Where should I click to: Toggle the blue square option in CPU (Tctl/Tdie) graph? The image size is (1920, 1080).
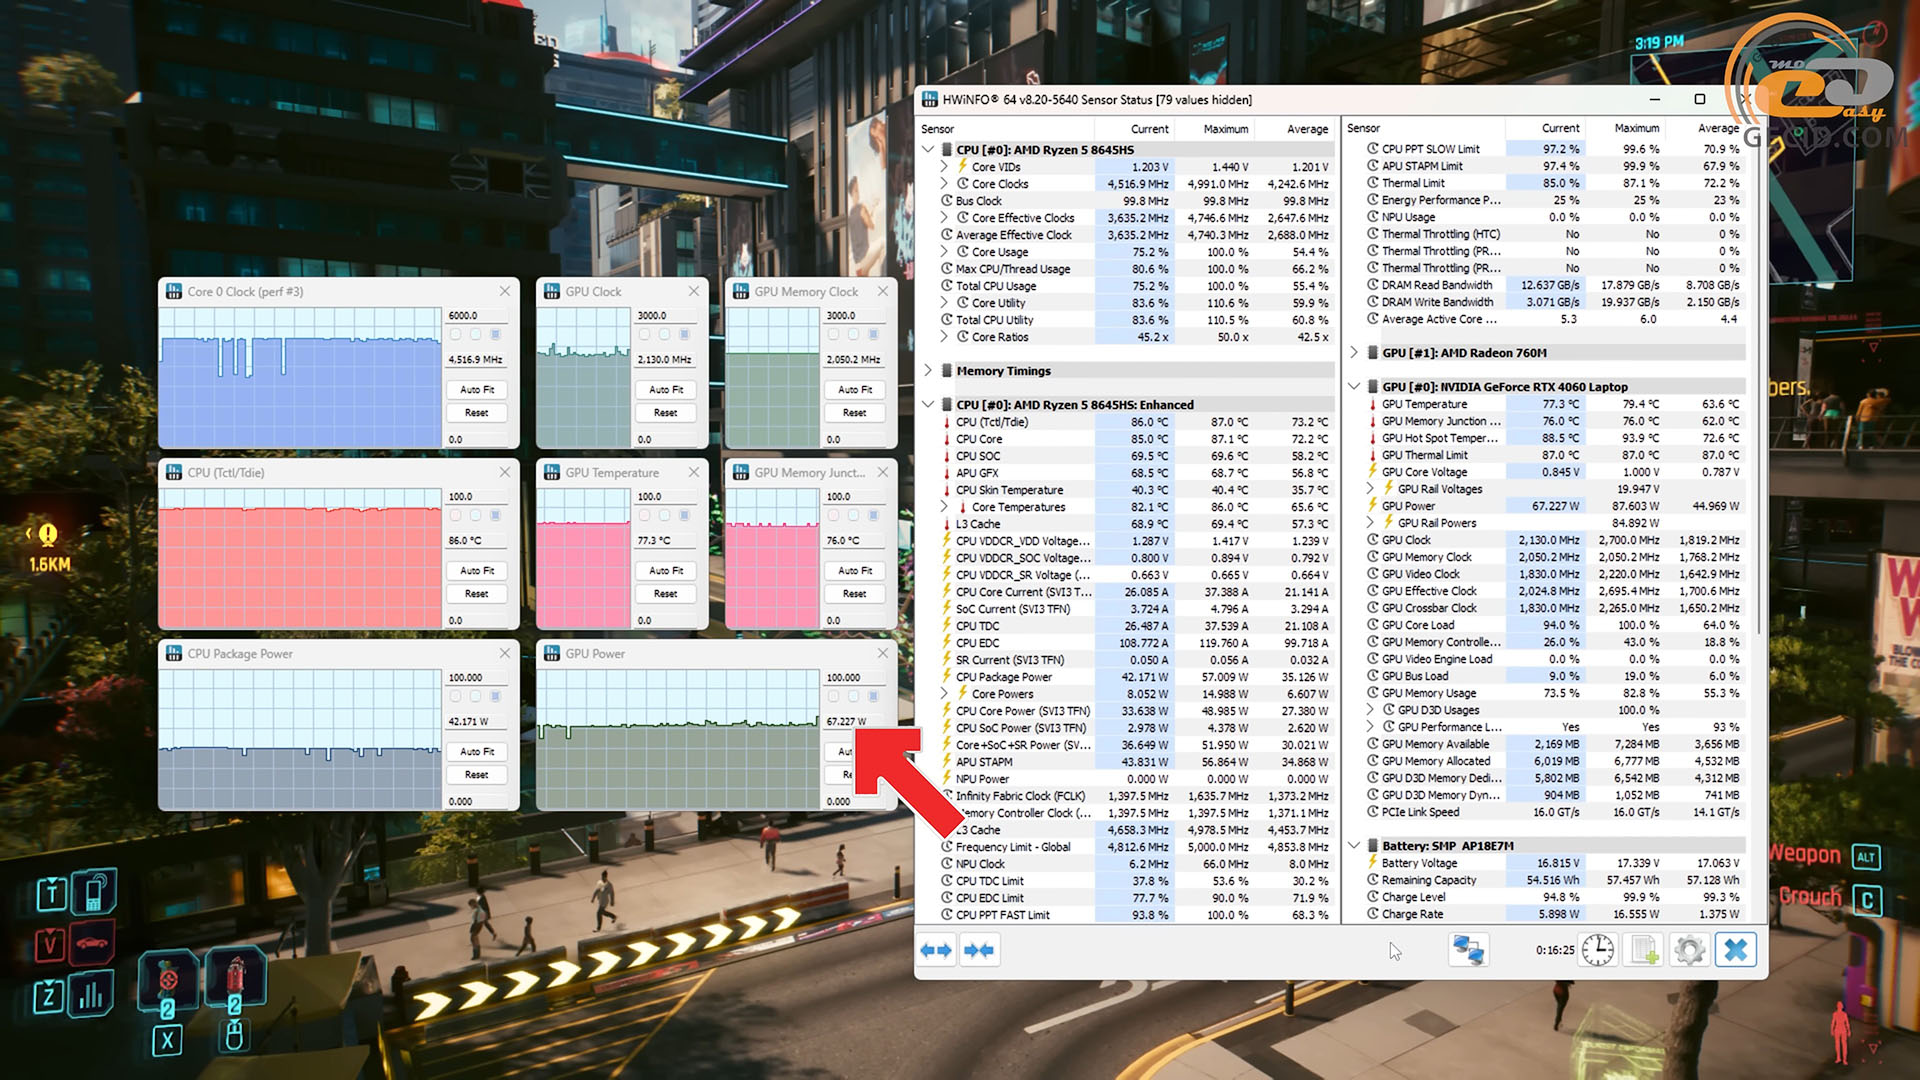pos(495,515)
